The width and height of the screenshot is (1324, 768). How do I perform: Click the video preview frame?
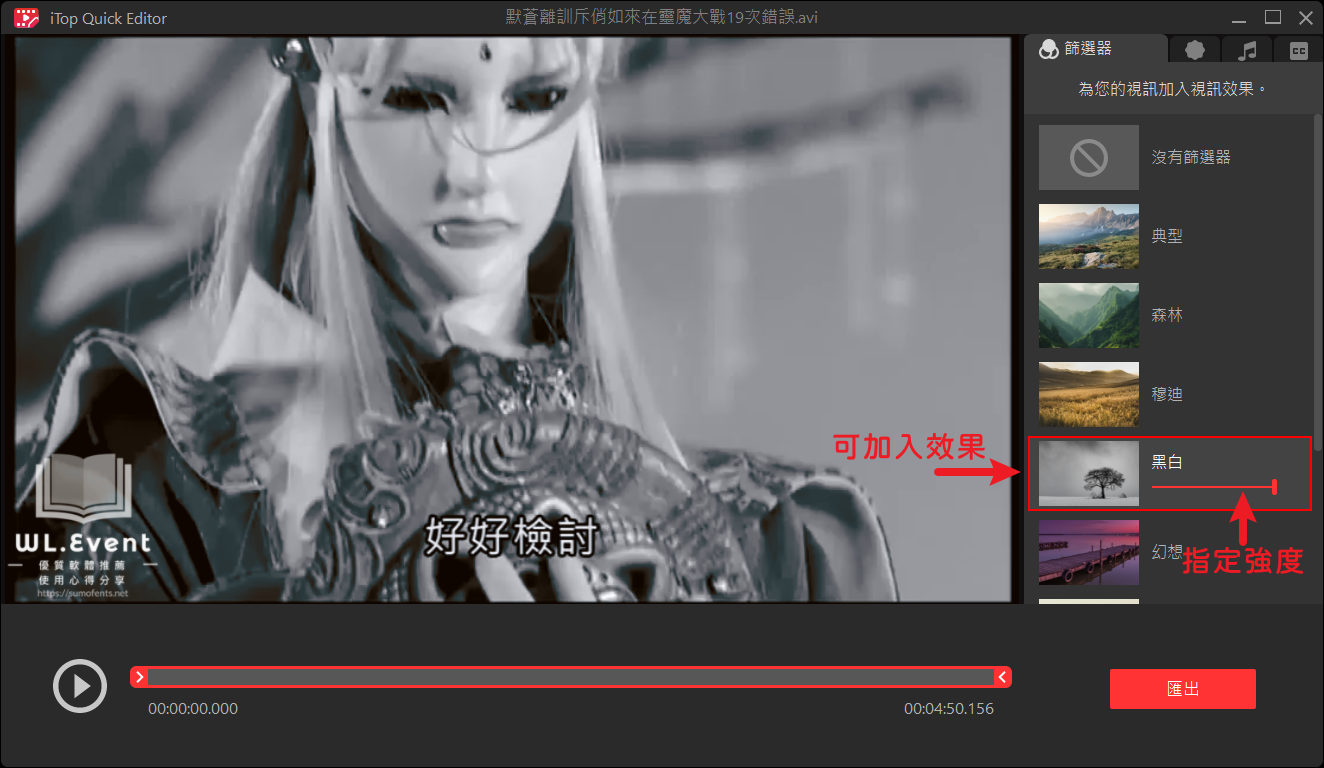(512, 319)
